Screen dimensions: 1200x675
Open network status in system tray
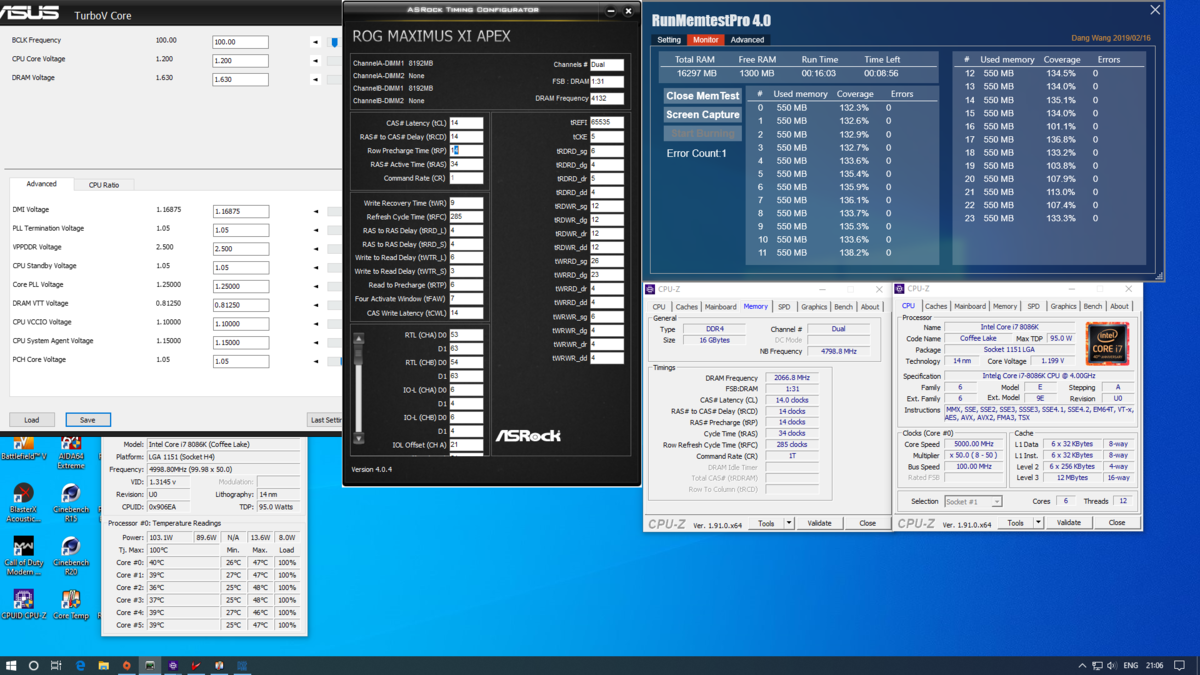click(1097, 665)
